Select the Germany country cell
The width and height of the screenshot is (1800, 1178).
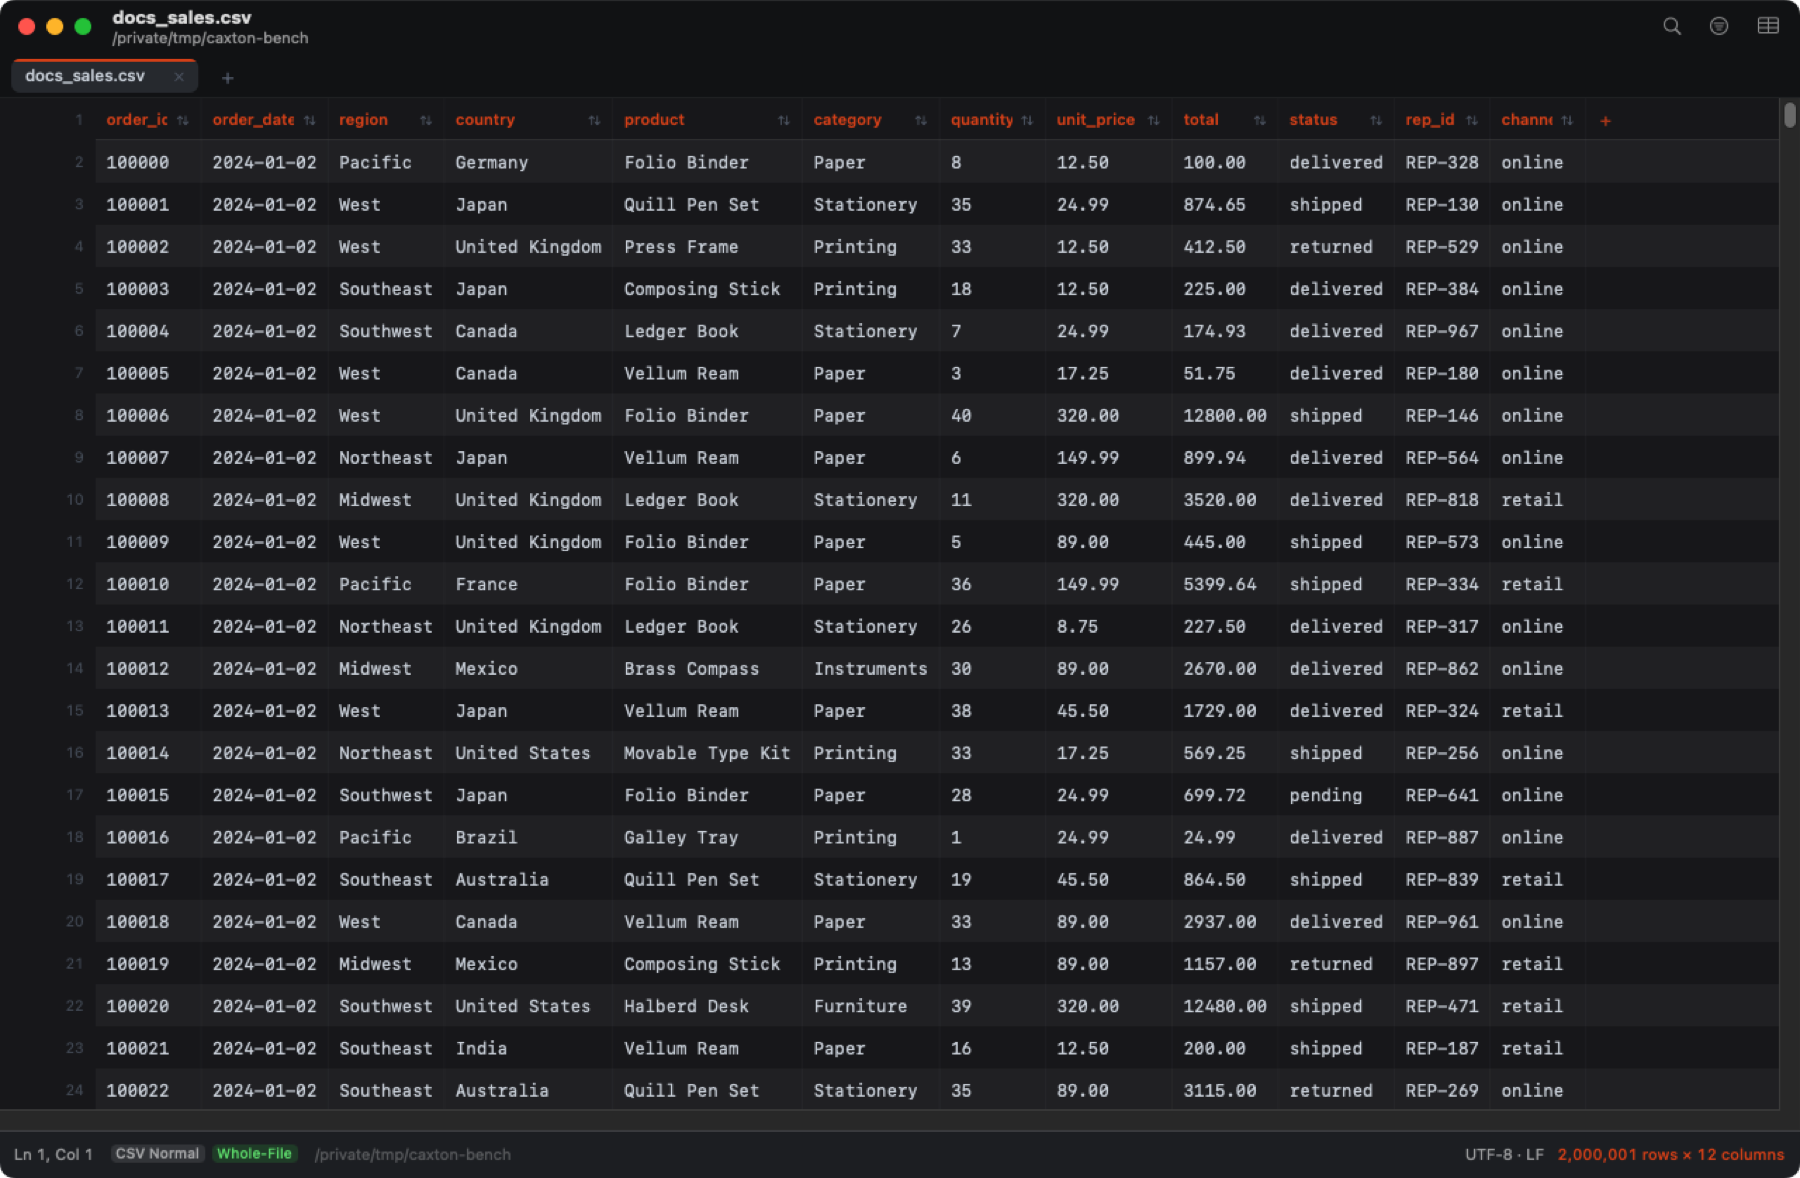point(528,162)
